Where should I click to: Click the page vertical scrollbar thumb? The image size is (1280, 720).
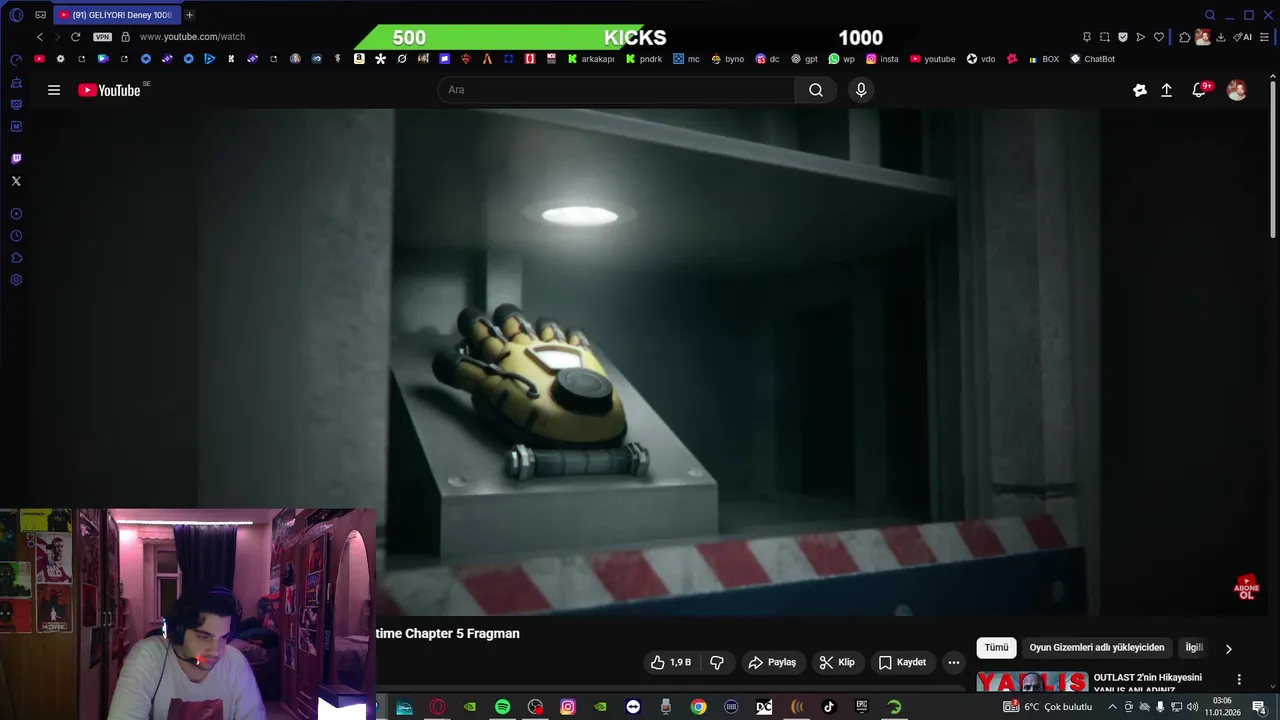[x=1273, y=158]
